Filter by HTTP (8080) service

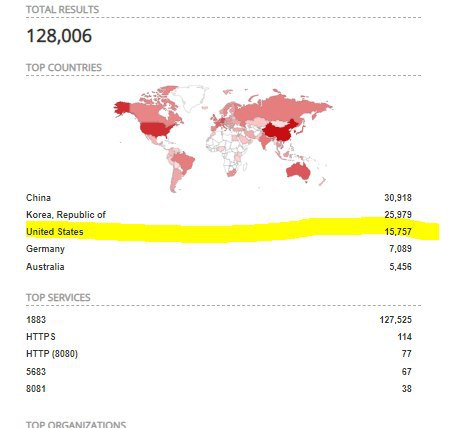click(52, 354)
